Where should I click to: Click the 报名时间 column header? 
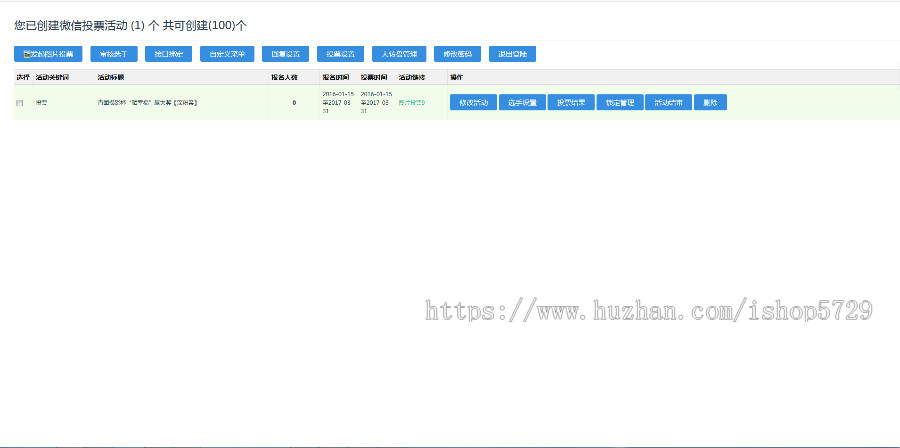[334, 77]
